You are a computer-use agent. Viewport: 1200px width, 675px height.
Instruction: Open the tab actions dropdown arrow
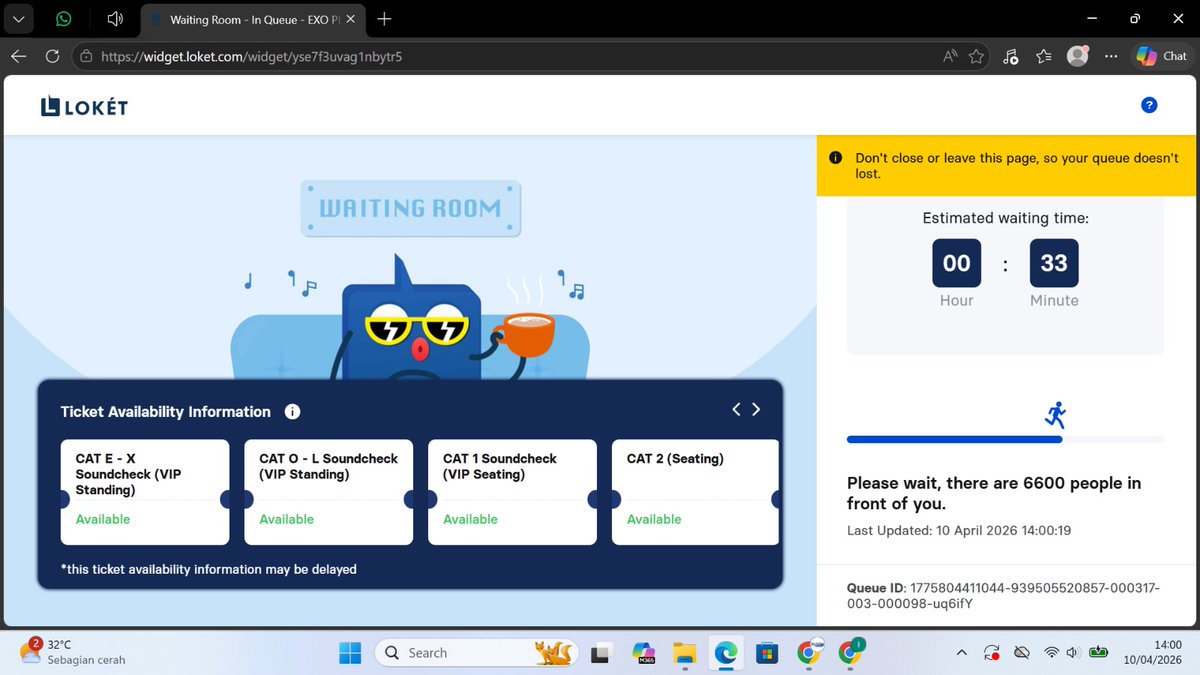[x=19, y=19]
